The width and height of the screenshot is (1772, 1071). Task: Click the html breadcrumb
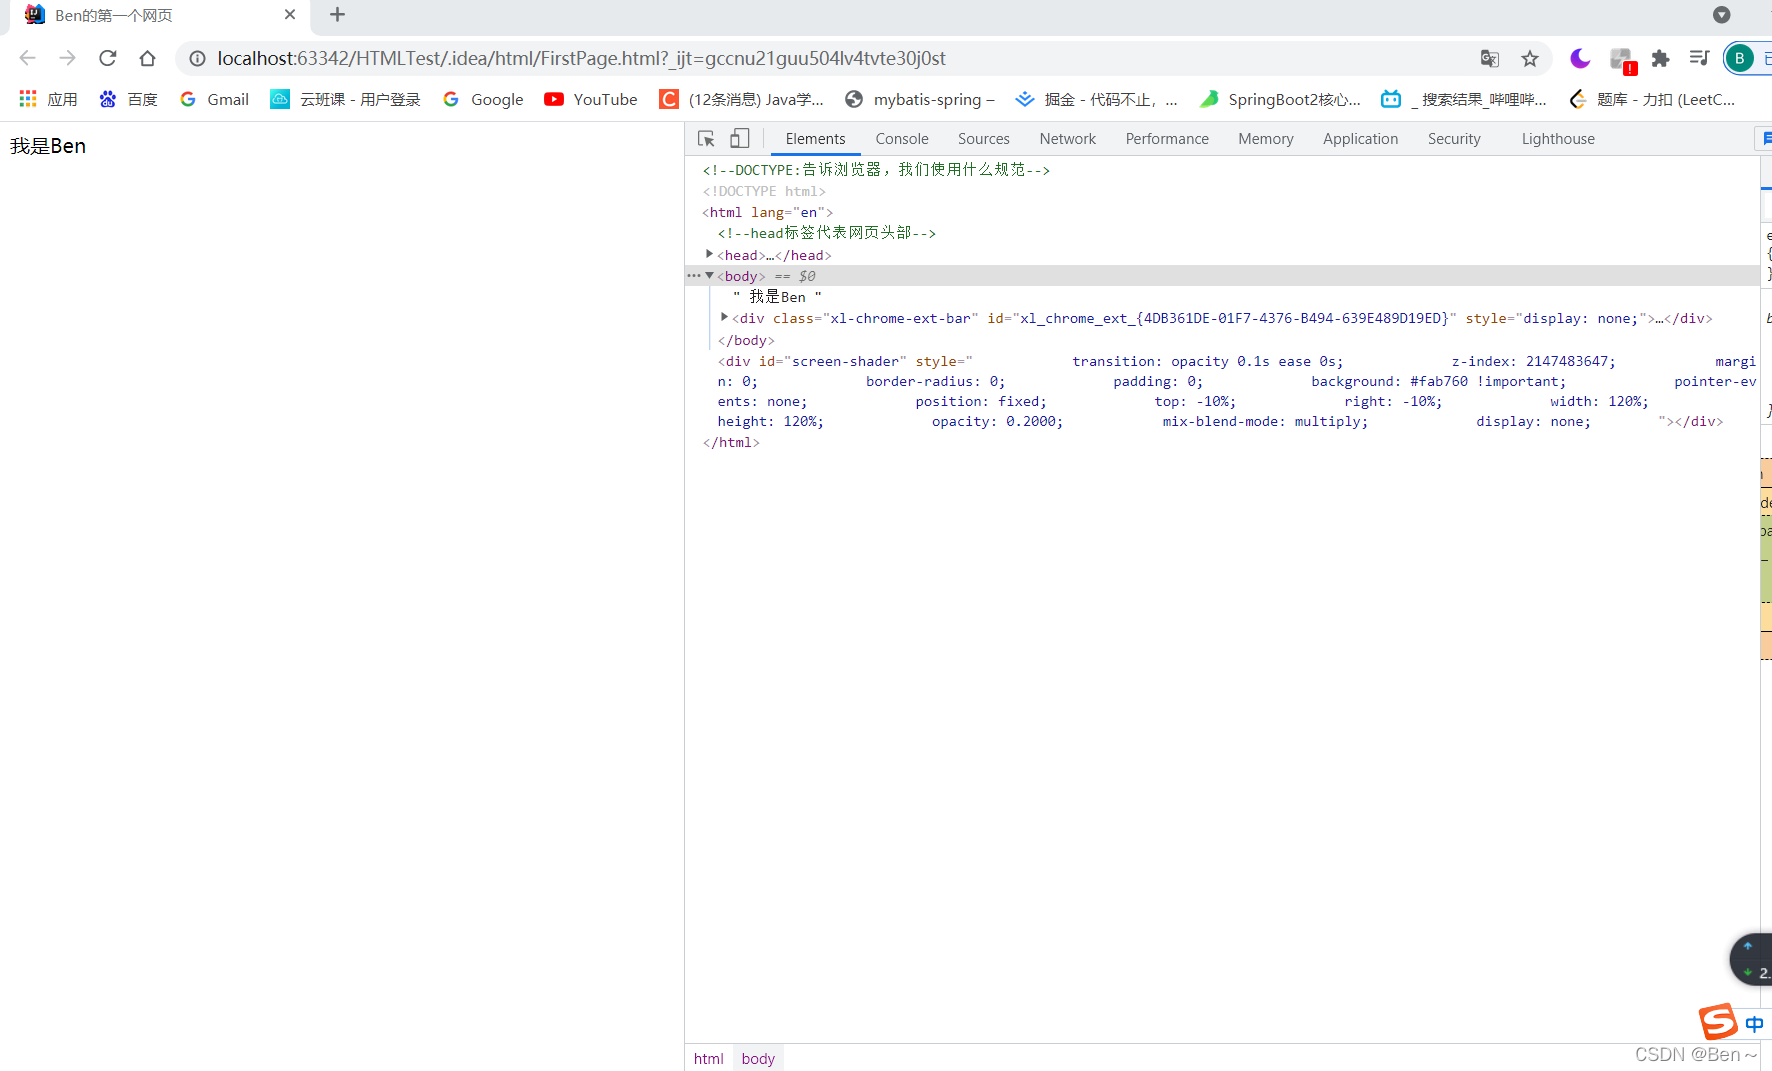708,1058
